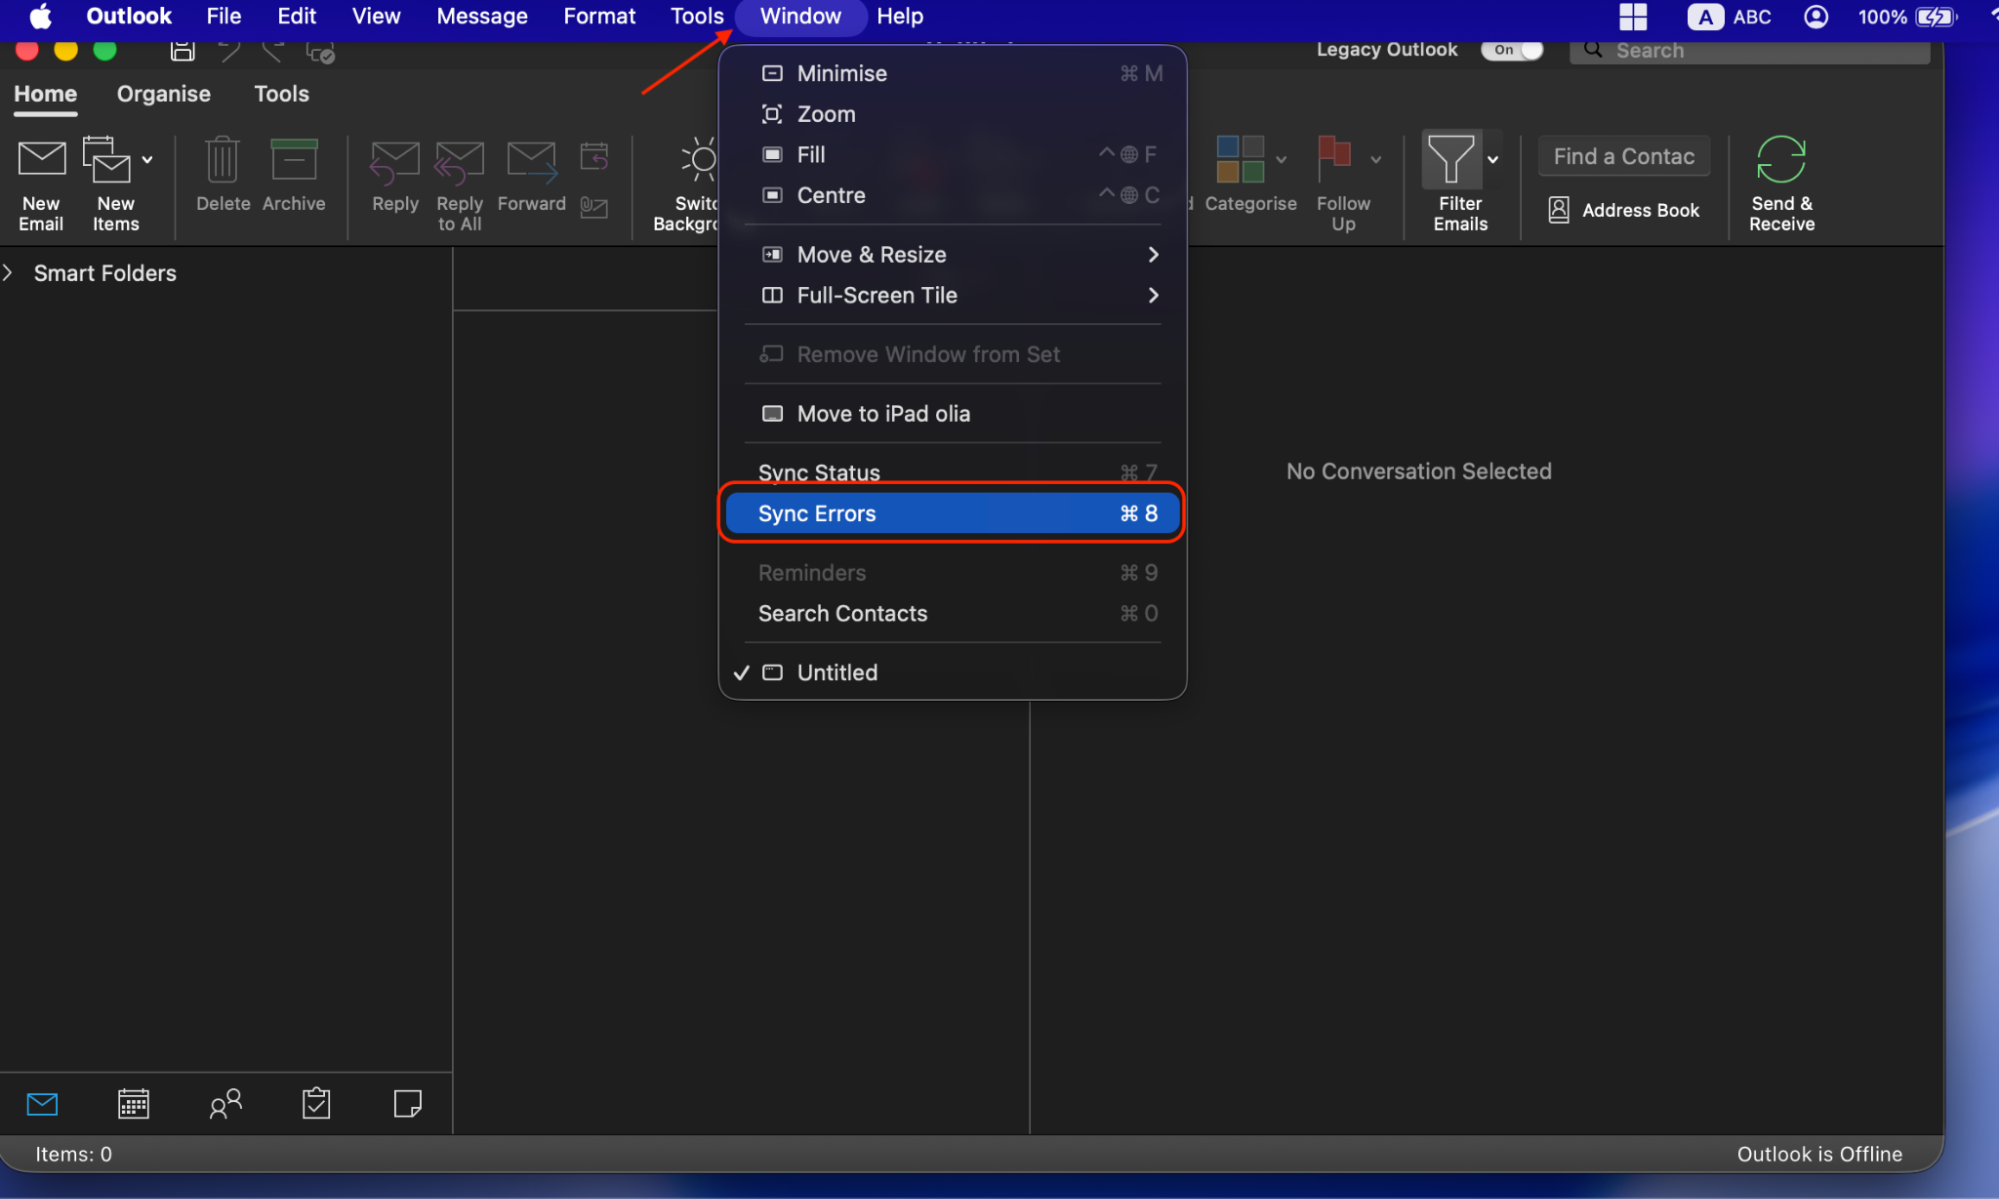1999x1199 pixels.
Task: Open the Edit menu
Action: 296,16
